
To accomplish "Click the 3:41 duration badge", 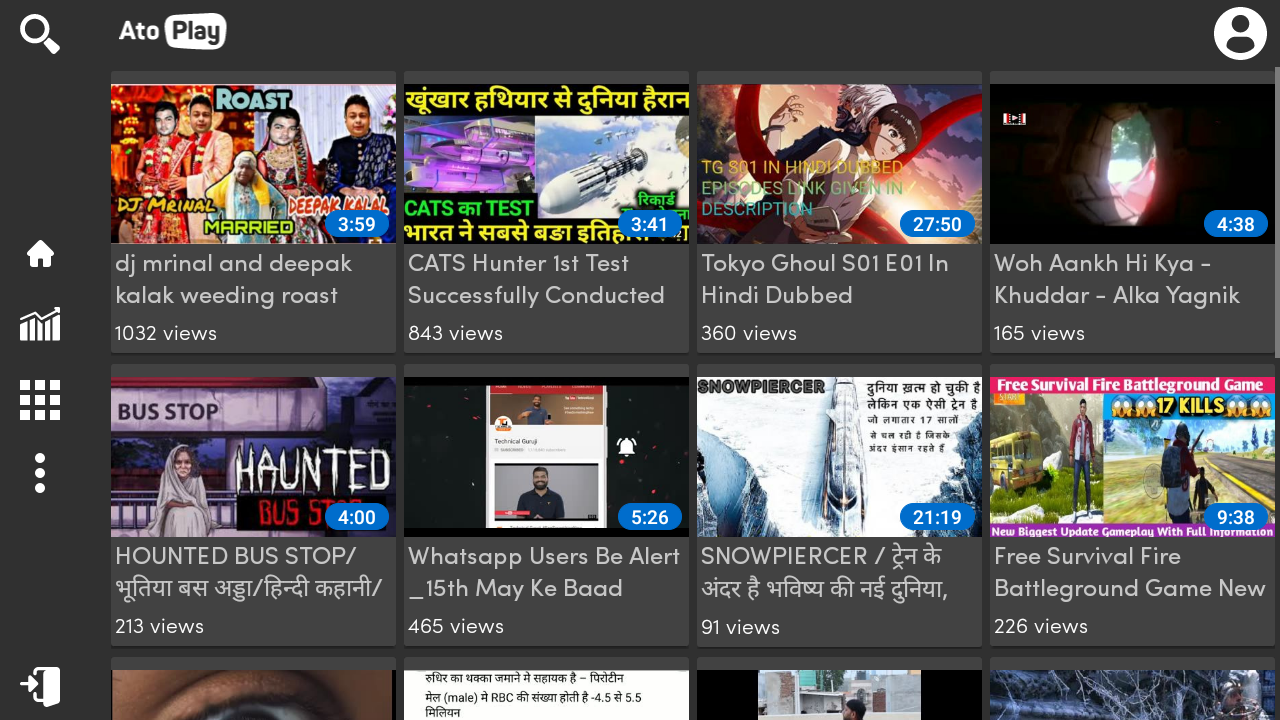I will tap(650, 224).
